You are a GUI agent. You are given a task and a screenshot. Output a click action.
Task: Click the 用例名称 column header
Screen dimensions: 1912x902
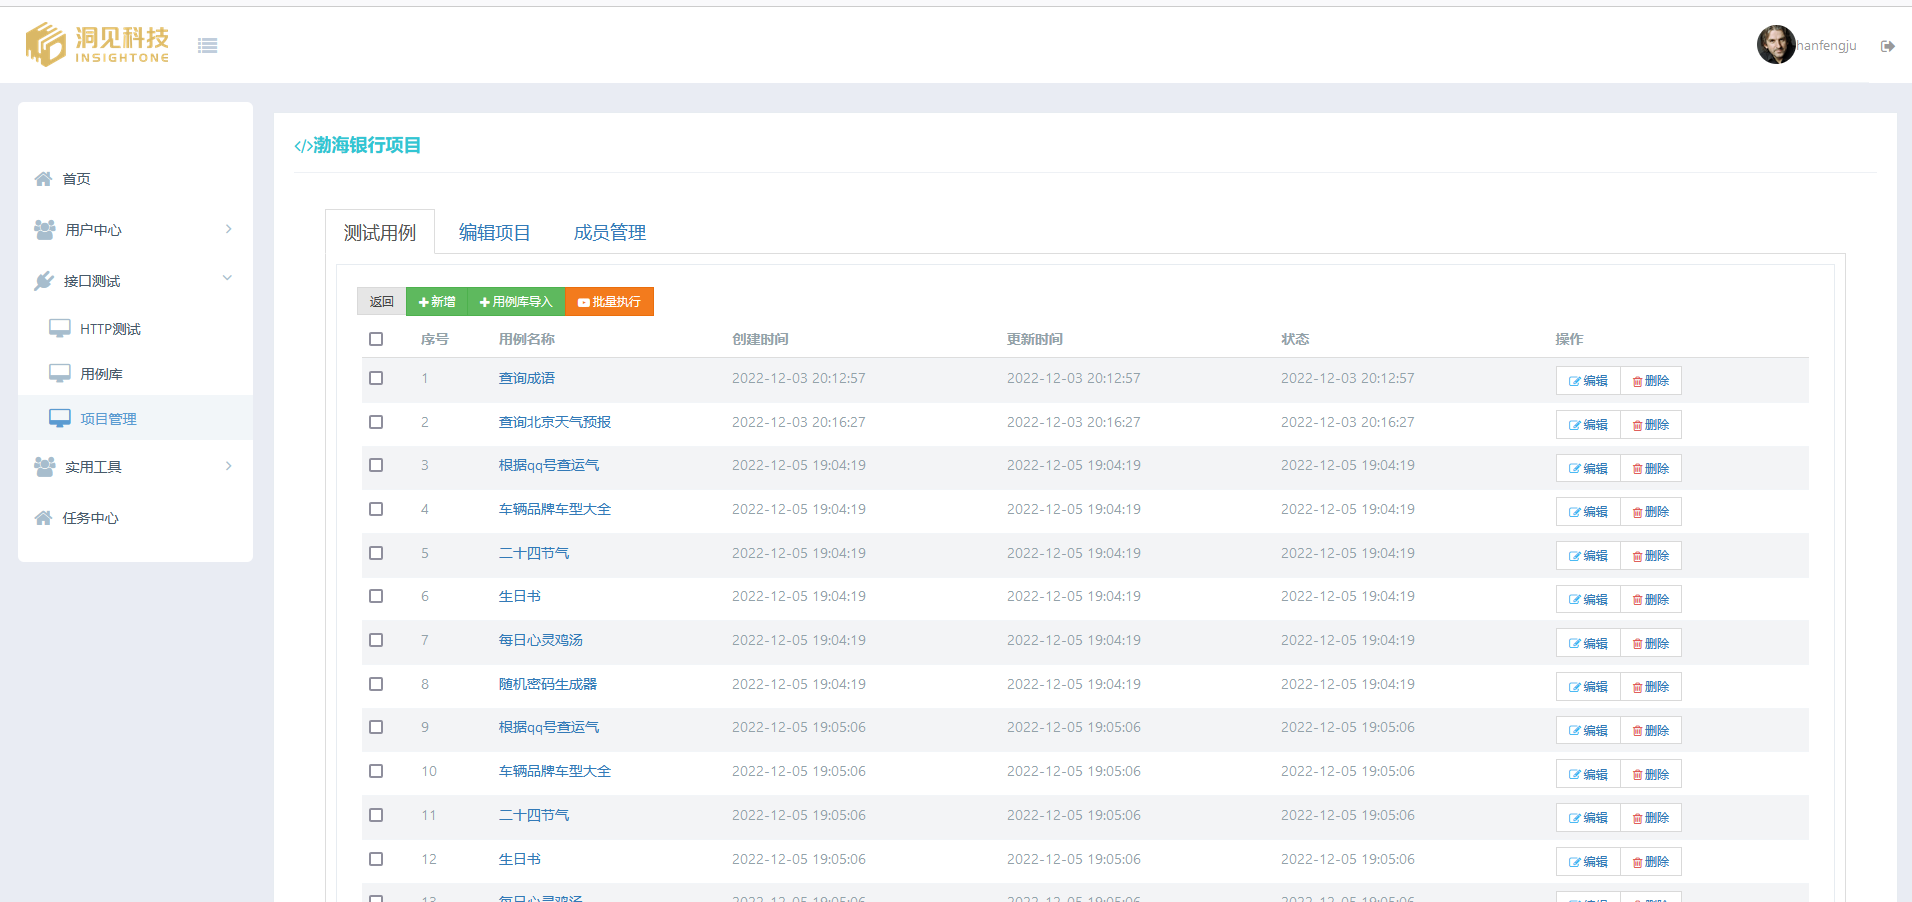527,339
